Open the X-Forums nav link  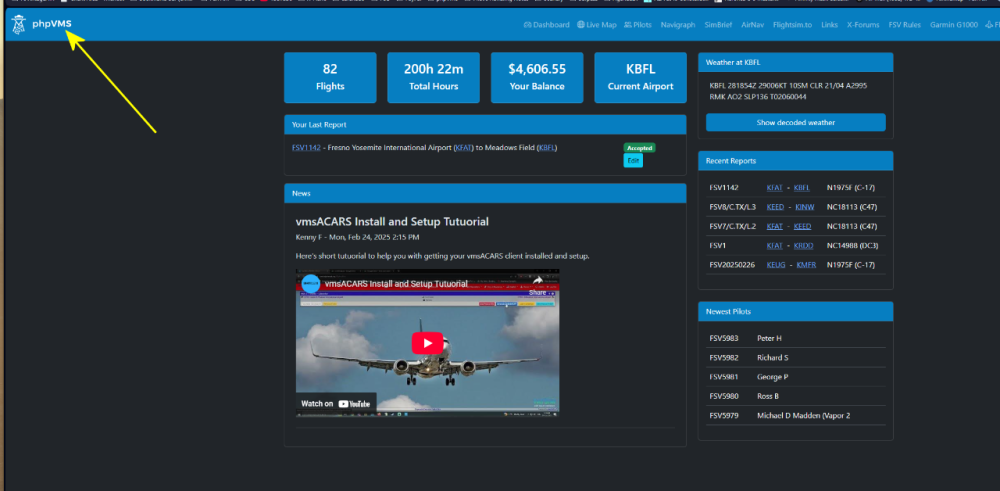[x=863, y=25]
